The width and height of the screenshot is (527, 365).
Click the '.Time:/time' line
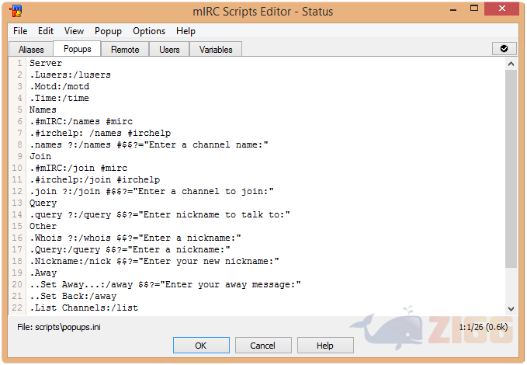tap(59, 98)
